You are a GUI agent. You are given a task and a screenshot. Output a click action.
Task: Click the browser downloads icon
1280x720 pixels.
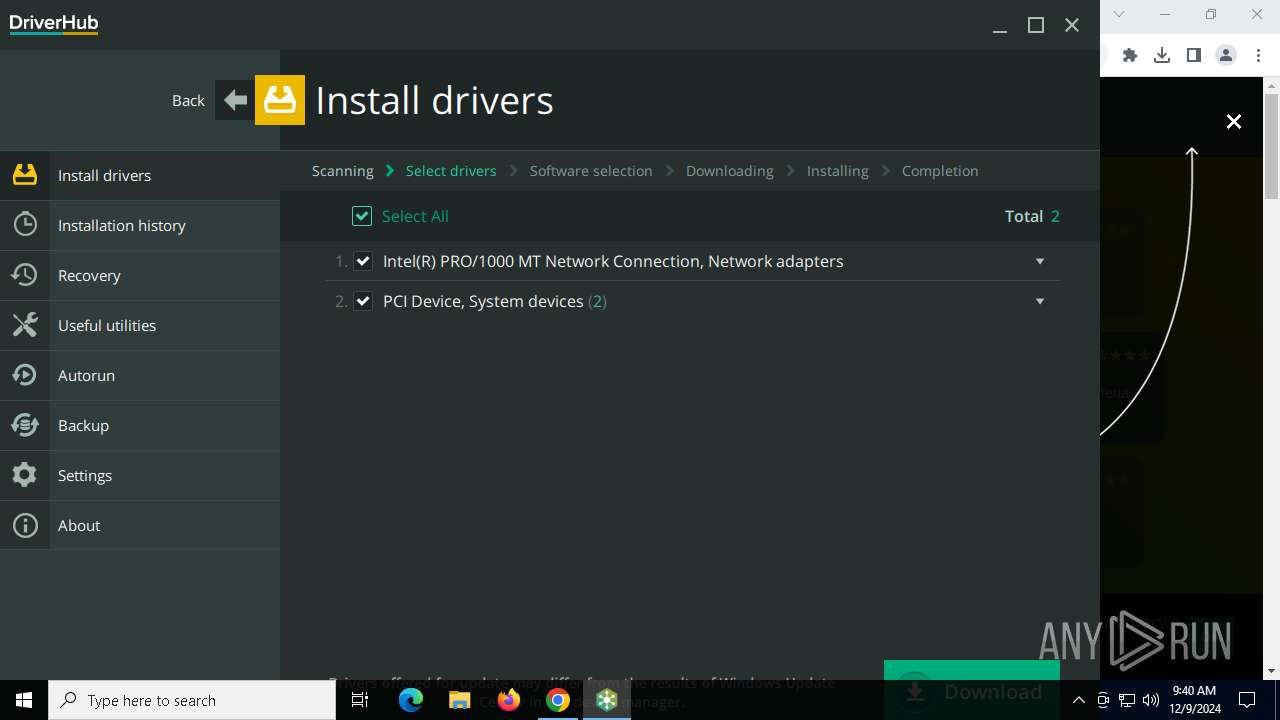[1162, 55]
